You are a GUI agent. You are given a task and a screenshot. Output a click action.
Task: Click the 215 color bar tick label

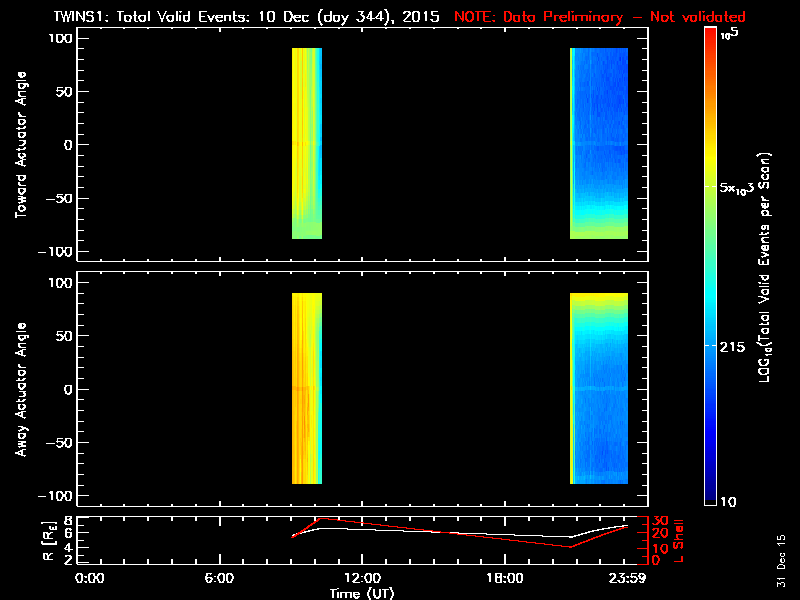[736, 346]
